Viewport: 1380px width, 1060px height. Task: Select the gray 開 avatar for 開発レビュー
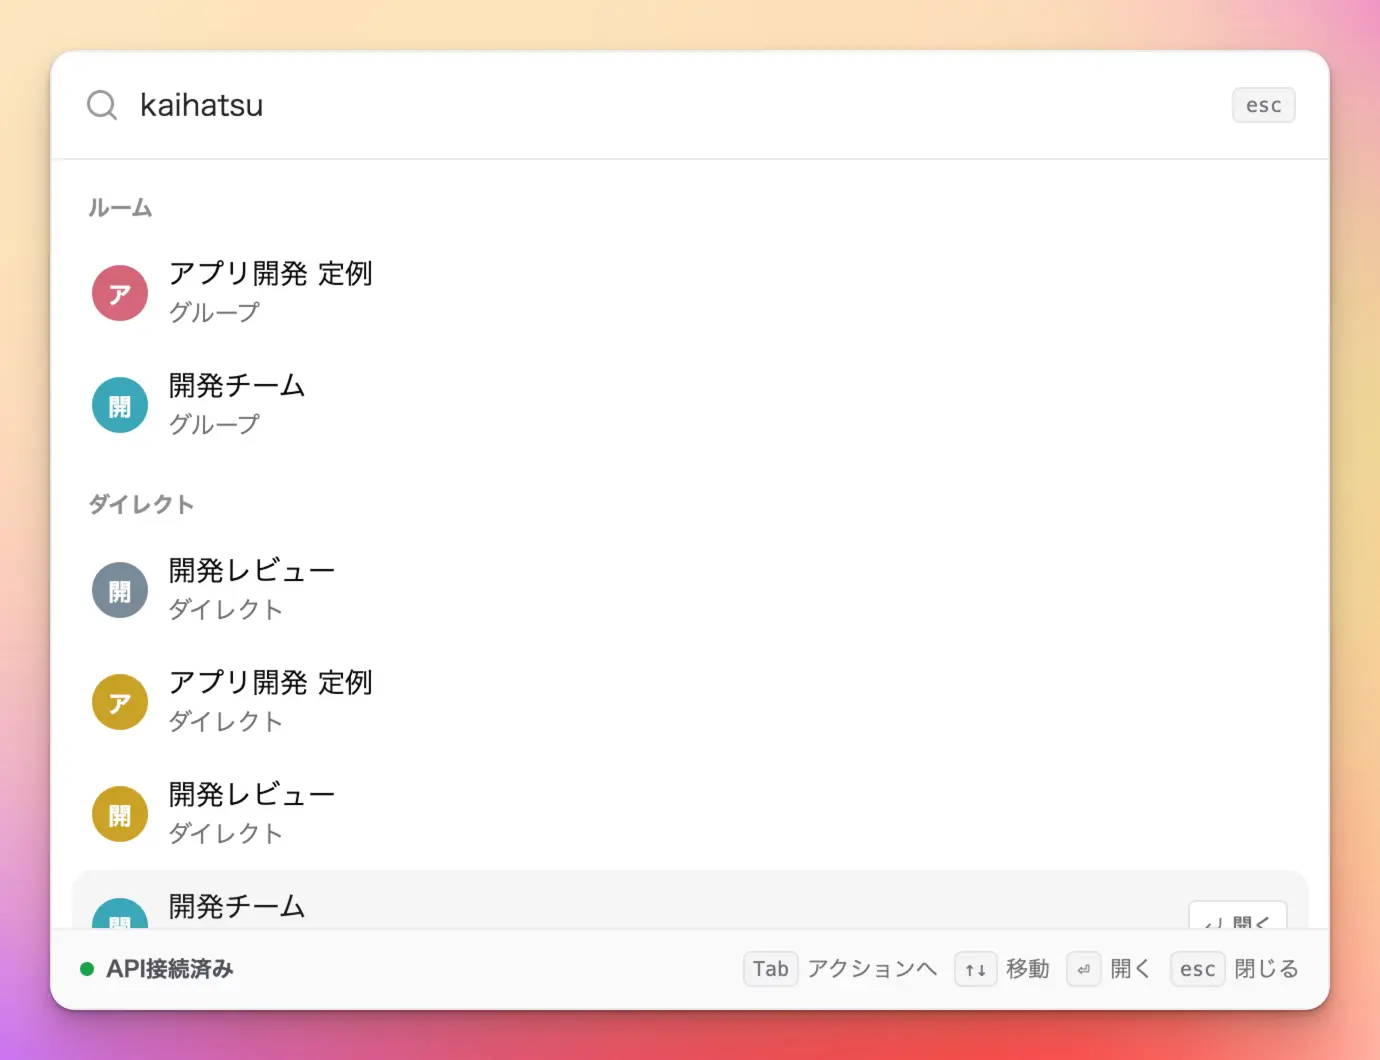(x=120, y=590)
